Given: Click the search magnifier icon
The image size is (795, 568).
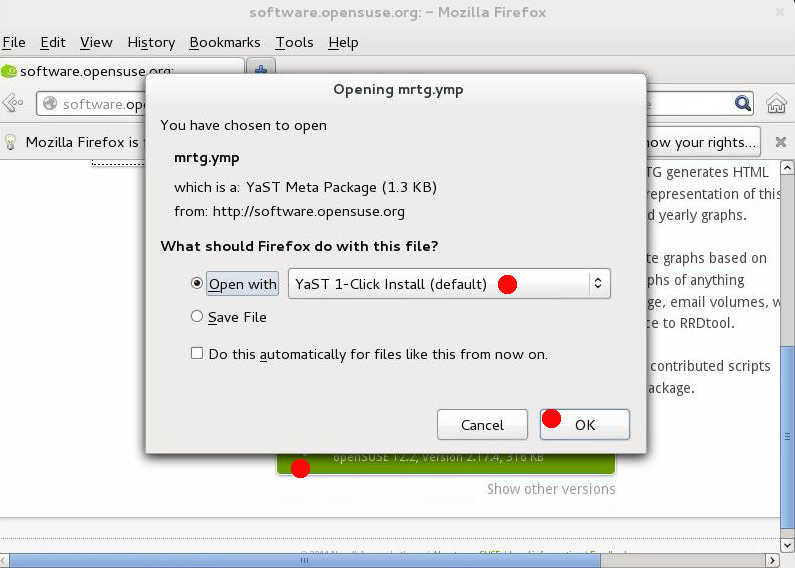Looking at the screenshot, I should click(743, 103).
